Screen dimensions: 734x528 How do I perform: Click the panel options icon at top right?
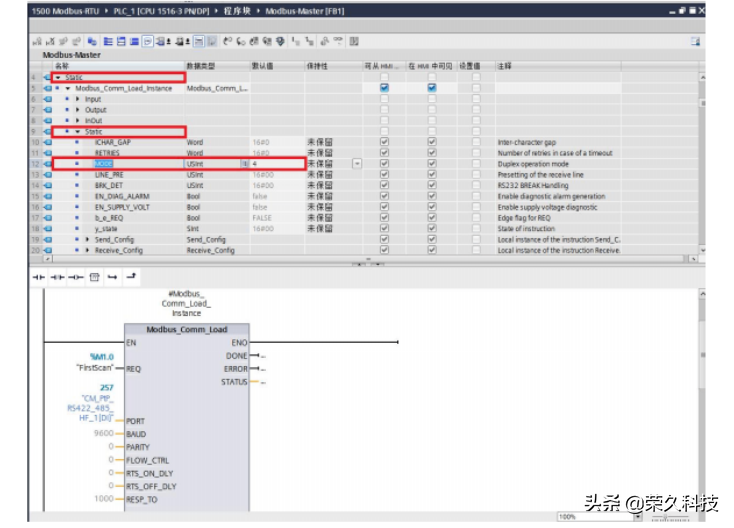coord(695,41)
